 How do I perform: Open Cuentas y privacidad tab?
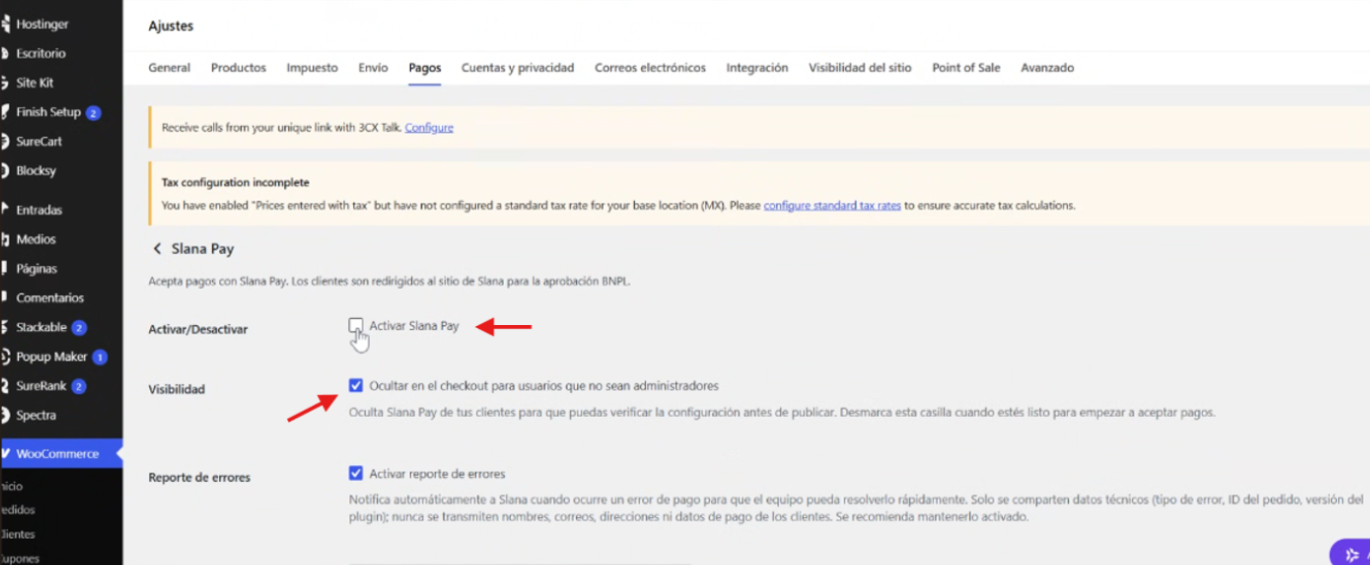click(517, 68)
